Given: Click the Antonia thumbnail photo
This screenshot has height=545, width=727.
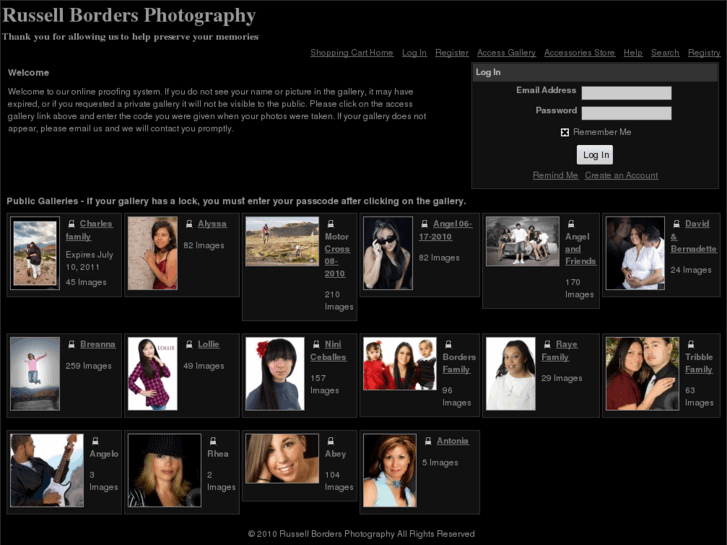Looking at the screenshot, I should point(389,470).
